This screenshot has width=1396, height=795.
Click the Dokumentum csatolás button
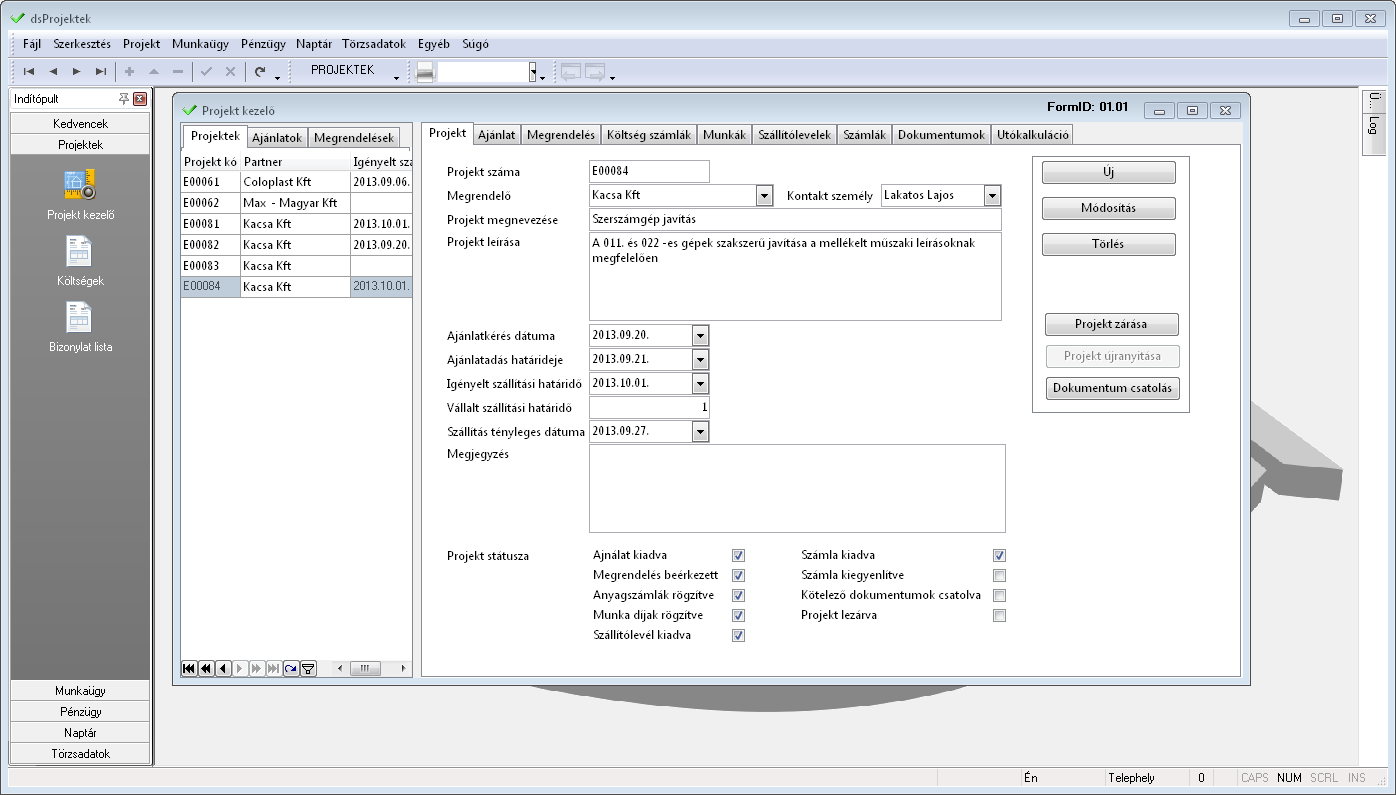pos(1112,388)
